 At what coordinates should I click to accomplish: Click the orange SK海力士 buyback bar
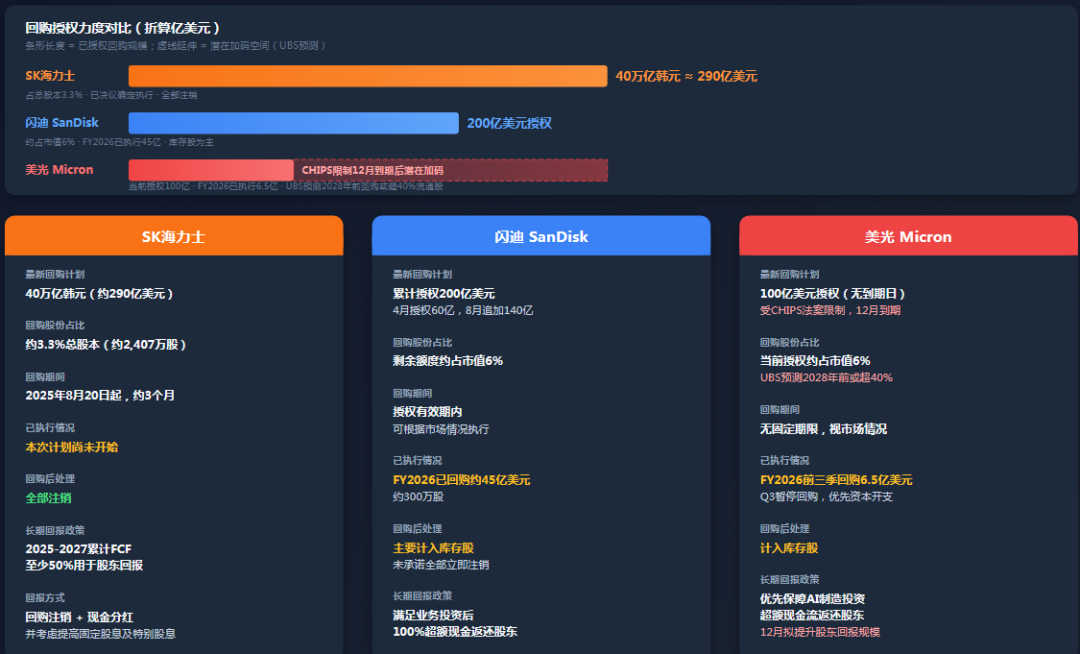tap(368, 76)
